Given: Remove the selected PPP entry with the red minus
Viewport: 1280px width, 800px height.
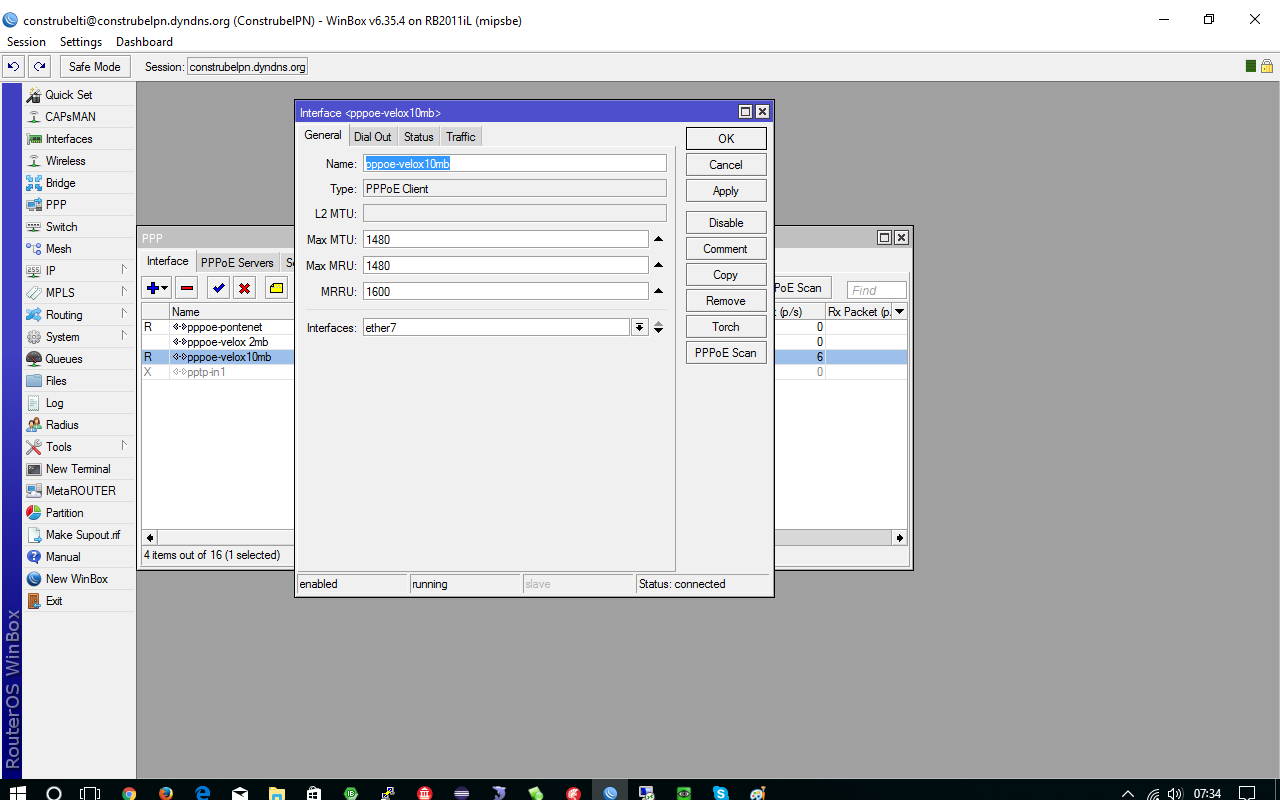Looking at the screenshot, I should click(x=187, y=288).
